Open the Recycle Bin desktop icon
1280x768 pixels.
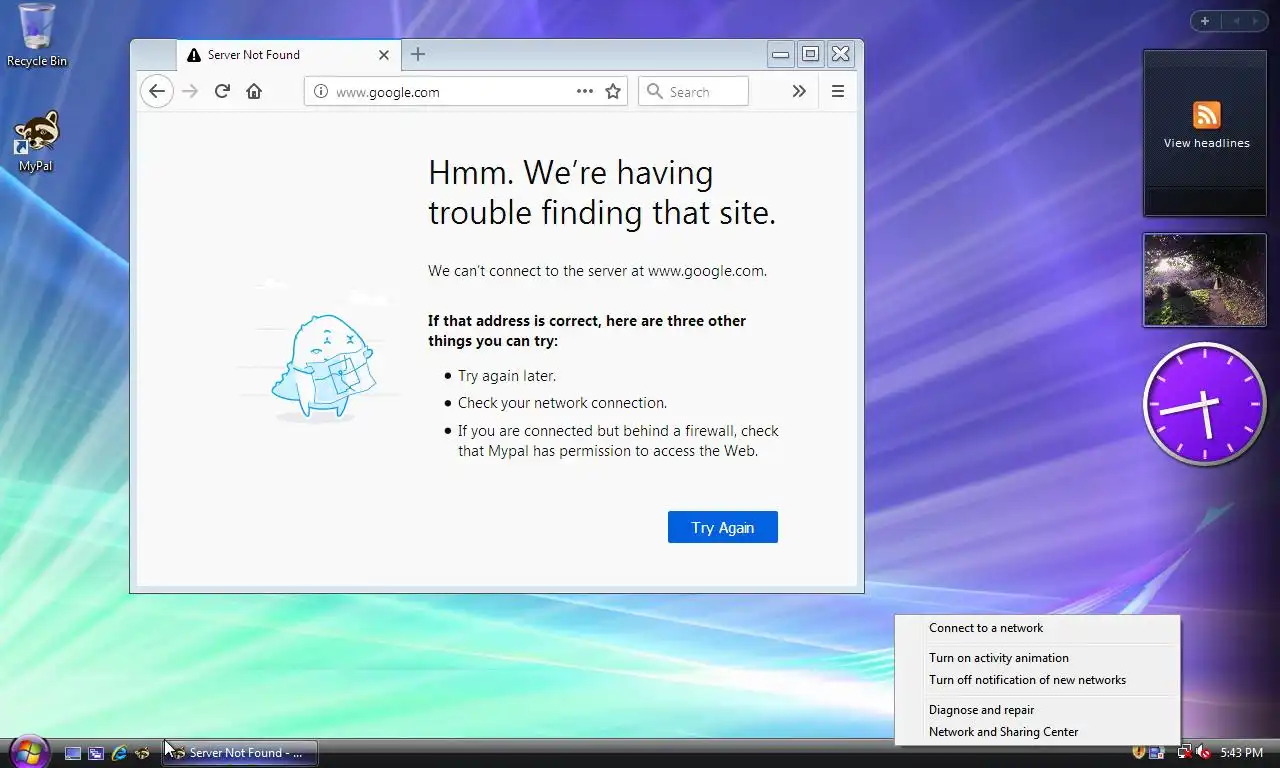pyautogui.click(x=37, y=35)
